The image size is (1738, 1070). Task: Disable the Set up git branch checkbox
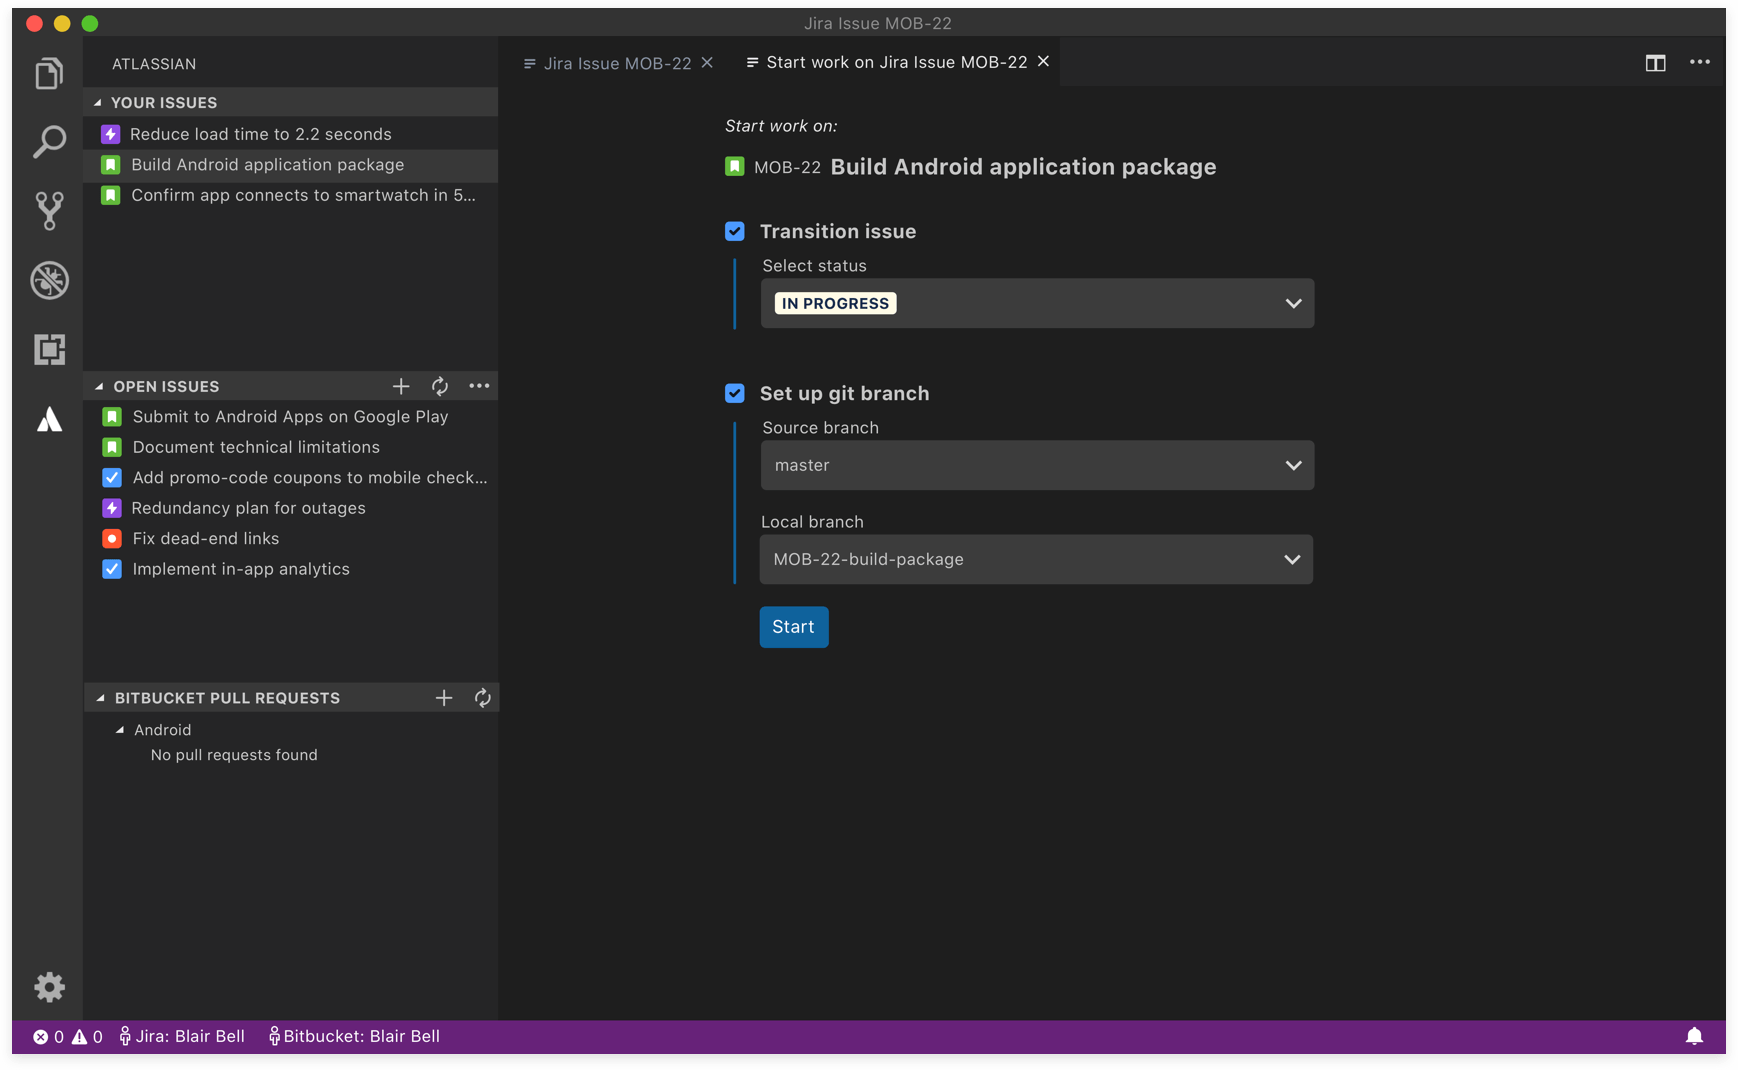coord(735,393)
